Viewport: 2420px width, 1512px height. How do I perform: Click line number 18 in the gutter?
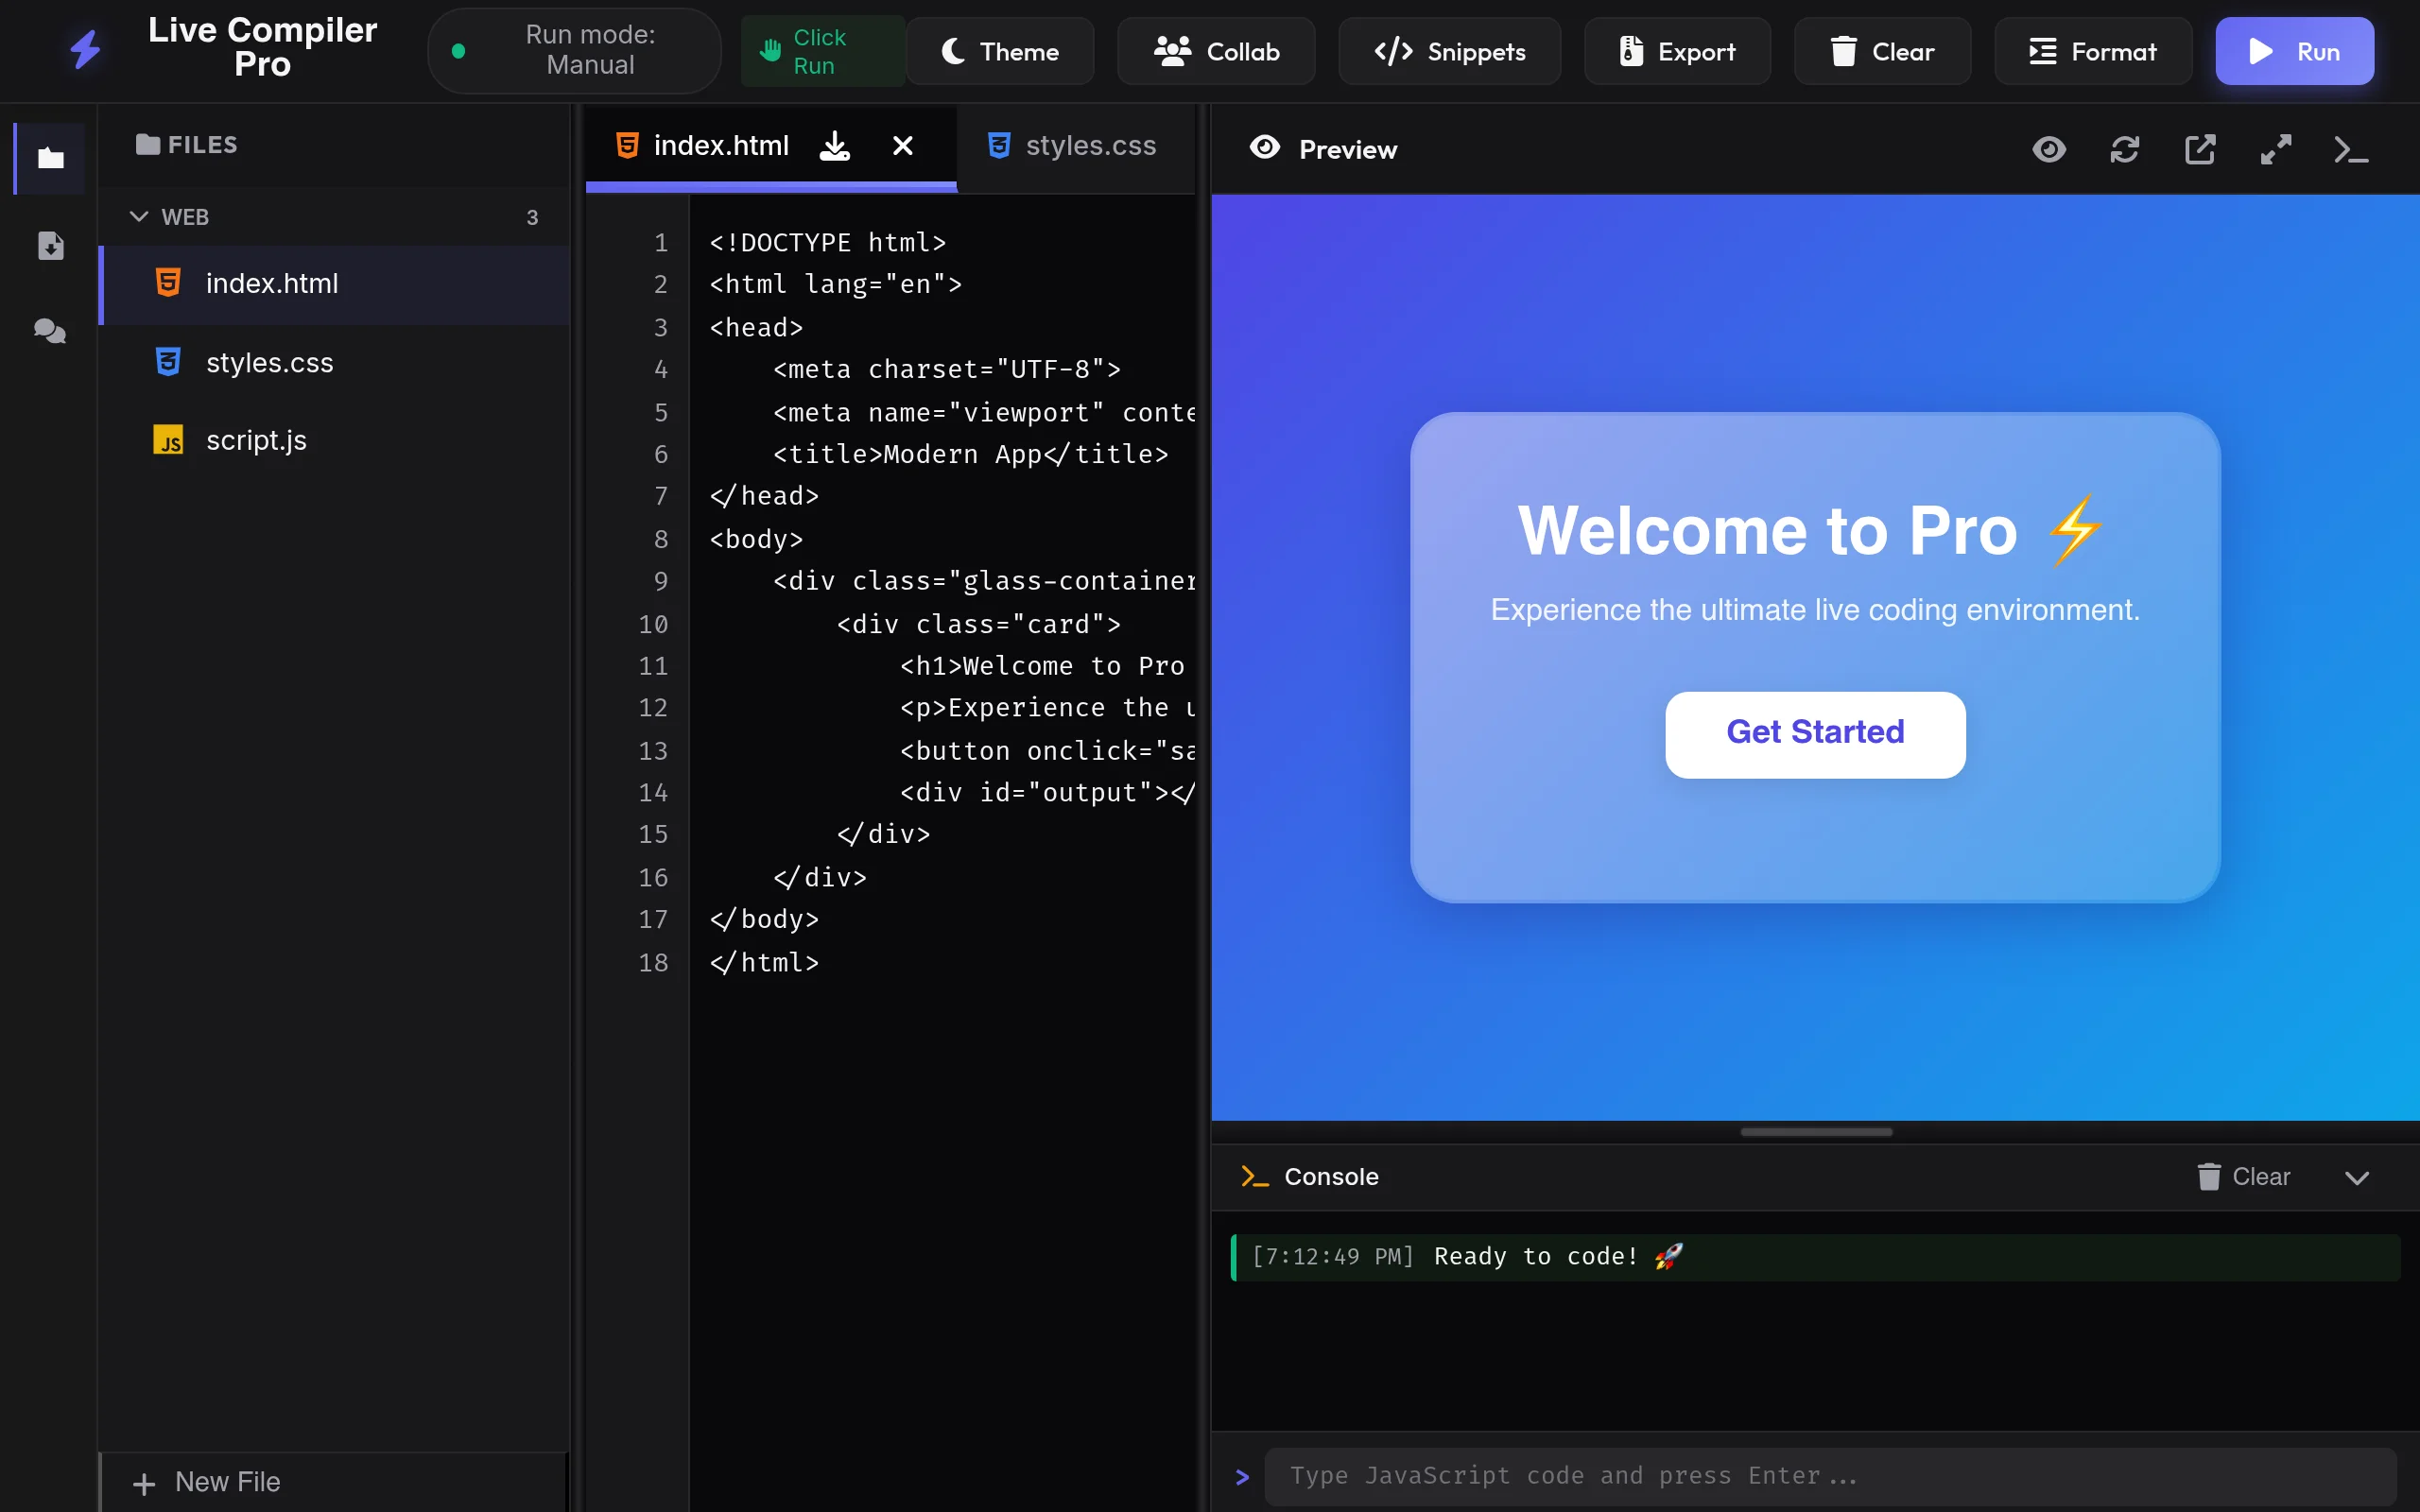(653, 962)
